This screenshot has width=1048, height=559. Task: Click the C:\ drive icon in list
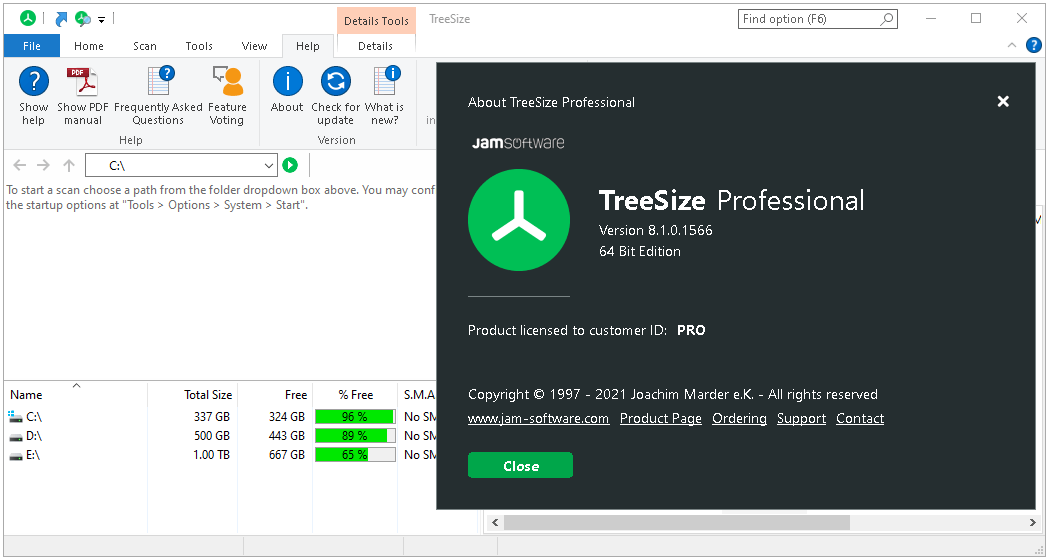click(x=15, y=417)
